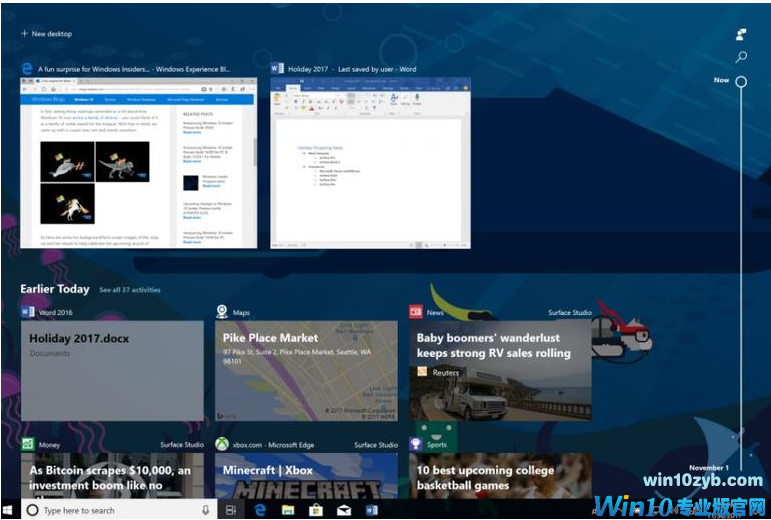Viewport: 771px width, 520px height.
Task: Click the timeline search magnifier icon
Action: coord(741,57)
